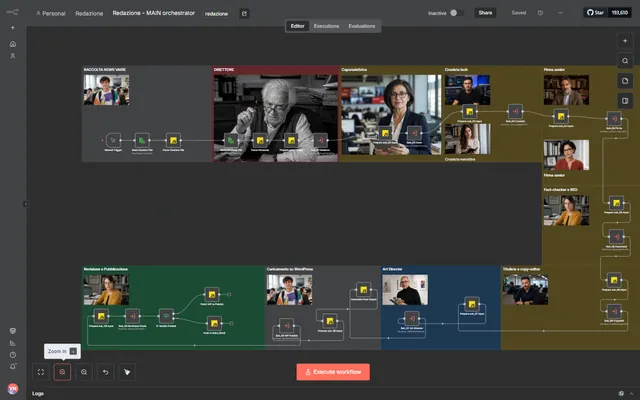Click the Share button
Screen dimensions: 640x400
(x=485, y=13)
